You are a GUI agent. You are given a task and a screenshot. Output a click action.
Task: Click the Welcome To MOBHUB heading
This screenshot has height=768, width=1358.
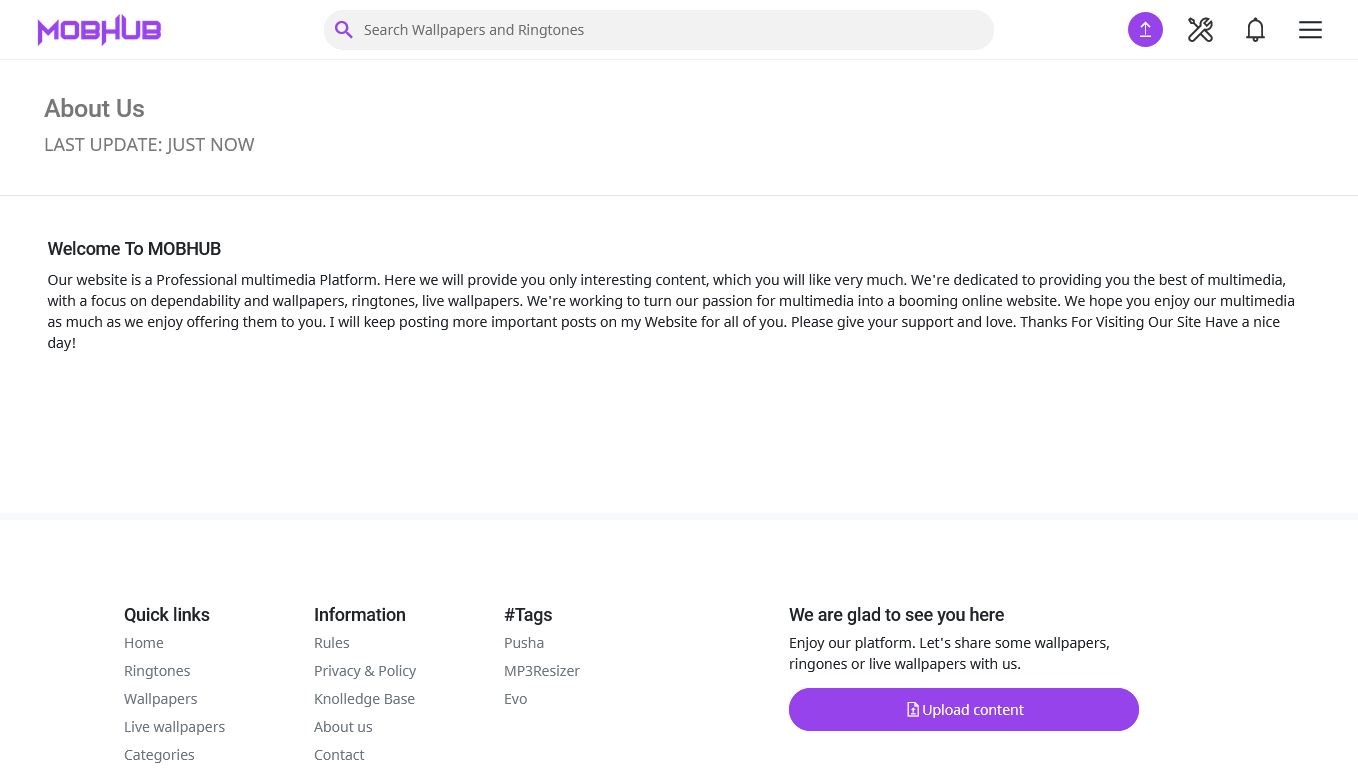tap(134, 249)
